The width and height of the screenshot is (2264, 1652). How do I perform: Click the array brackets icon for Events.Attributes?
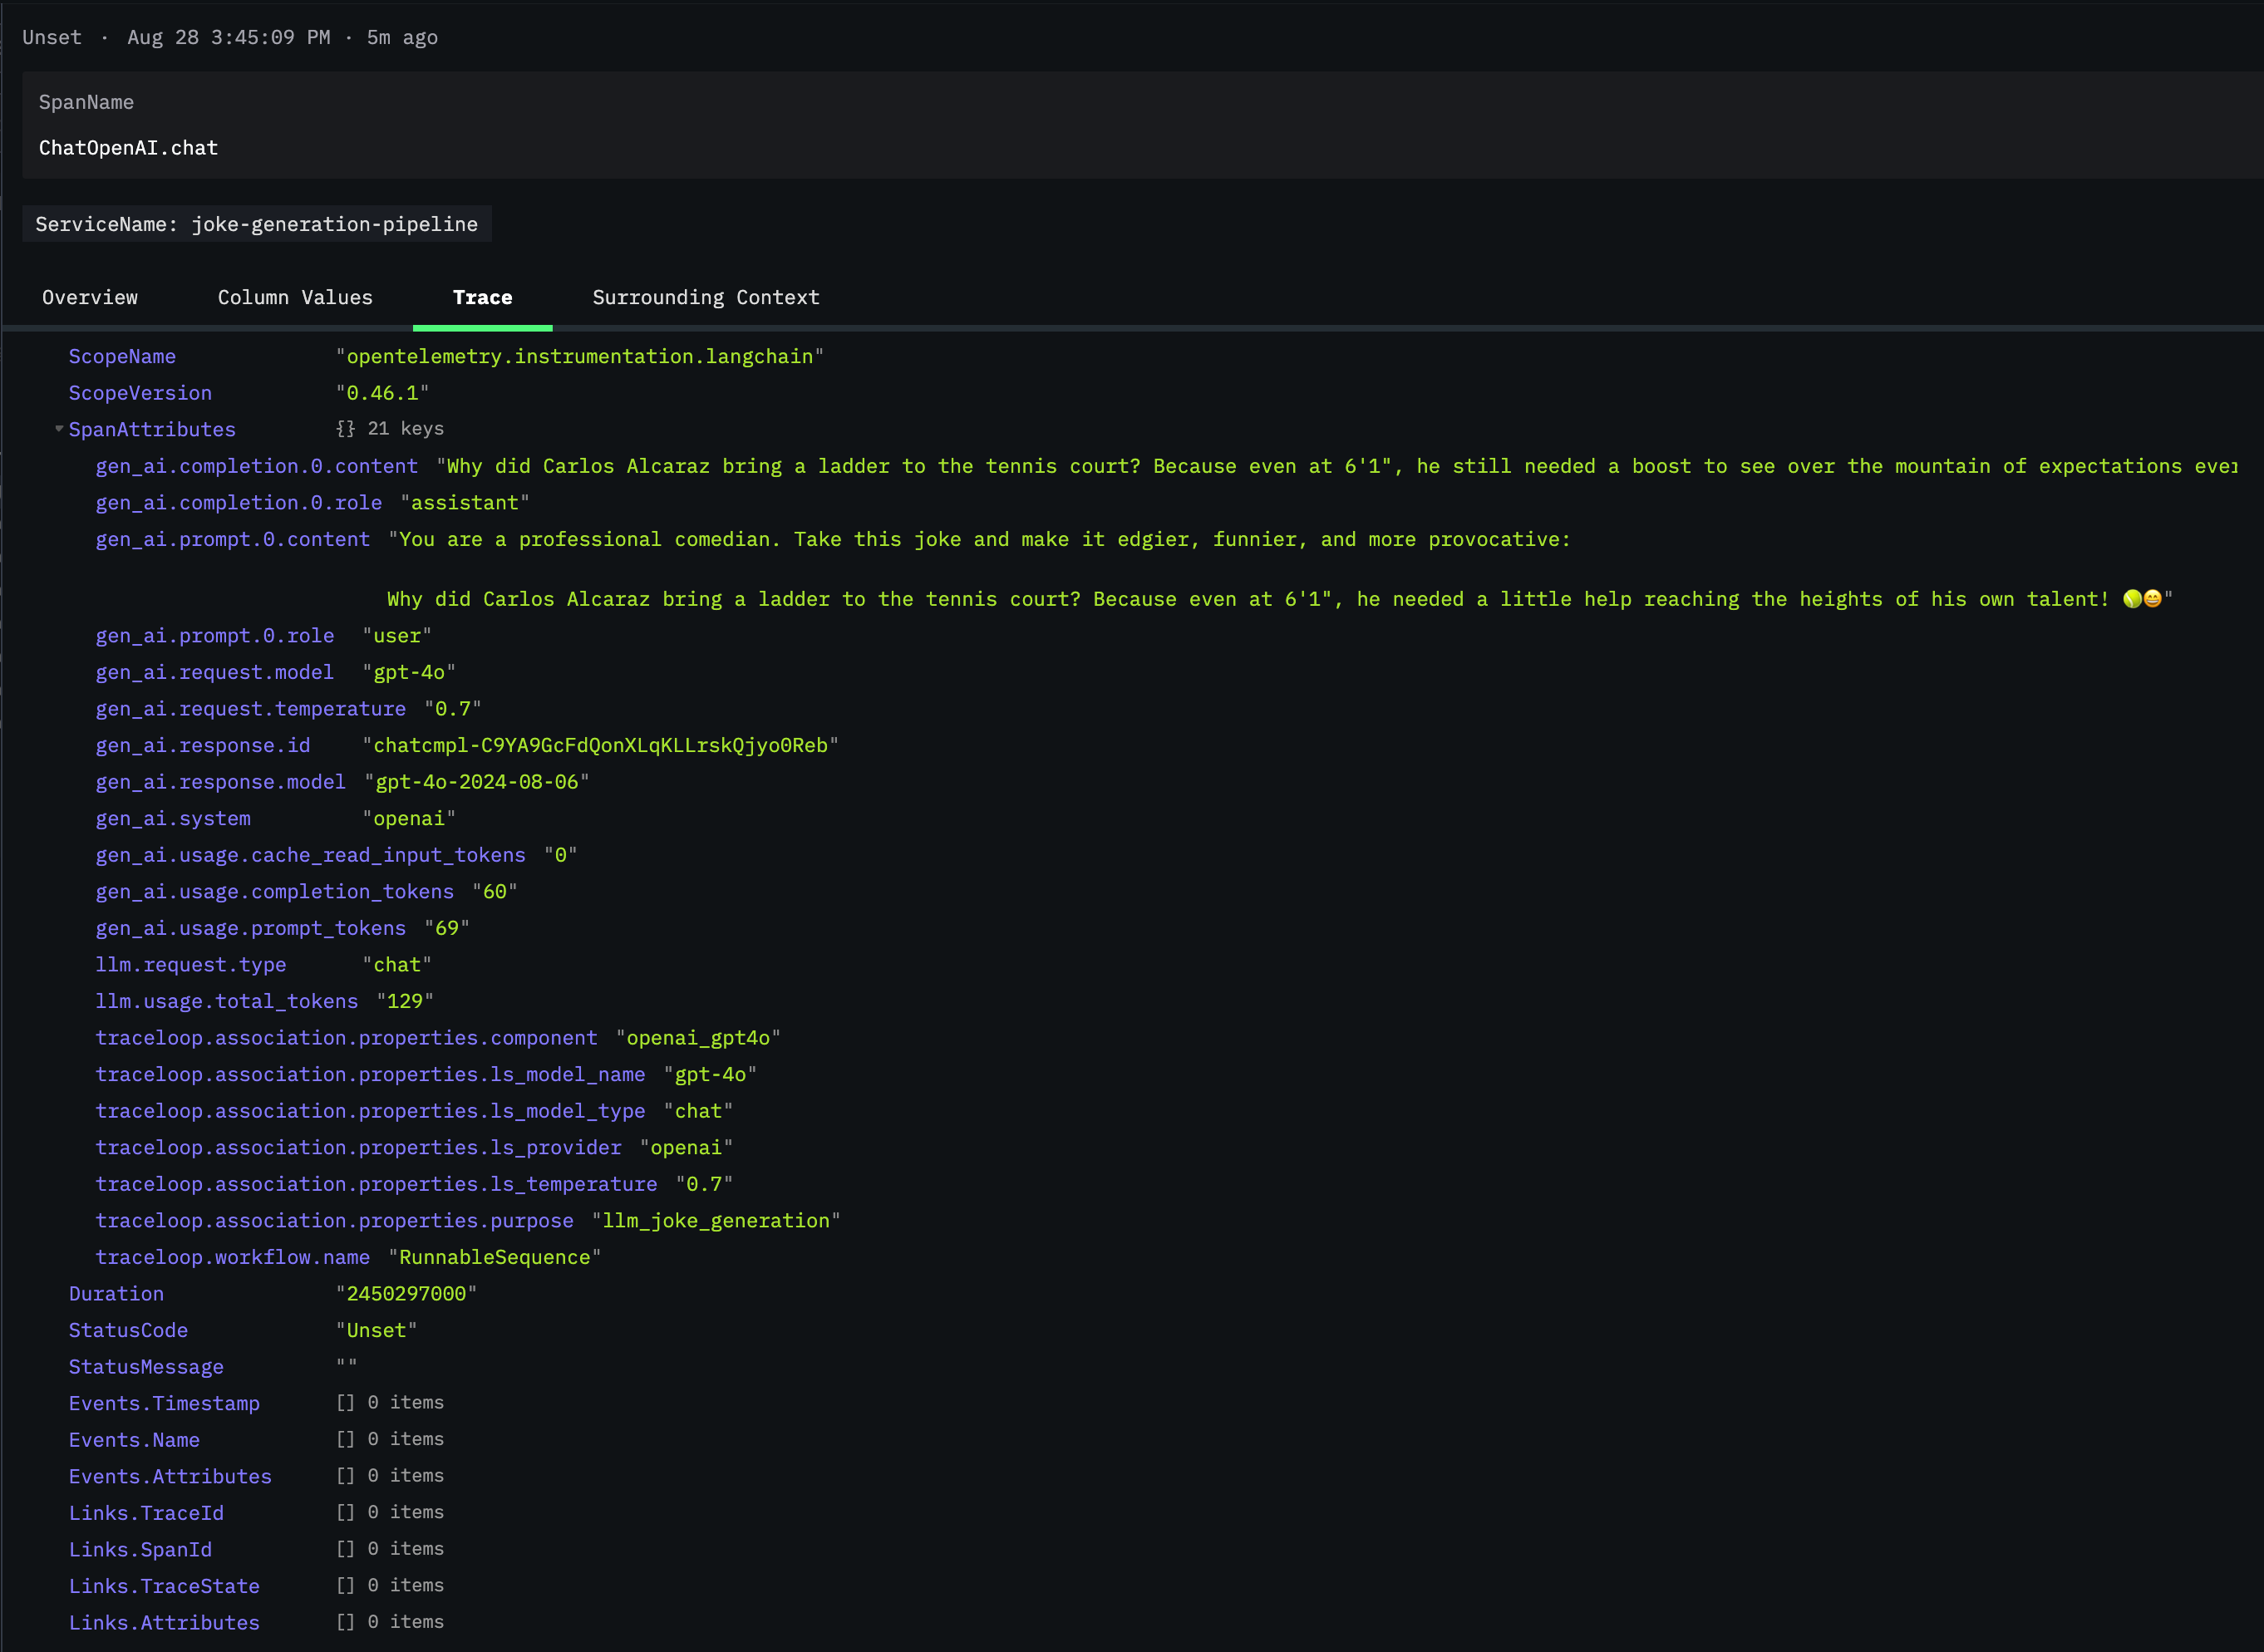(x=345, y=1476)
